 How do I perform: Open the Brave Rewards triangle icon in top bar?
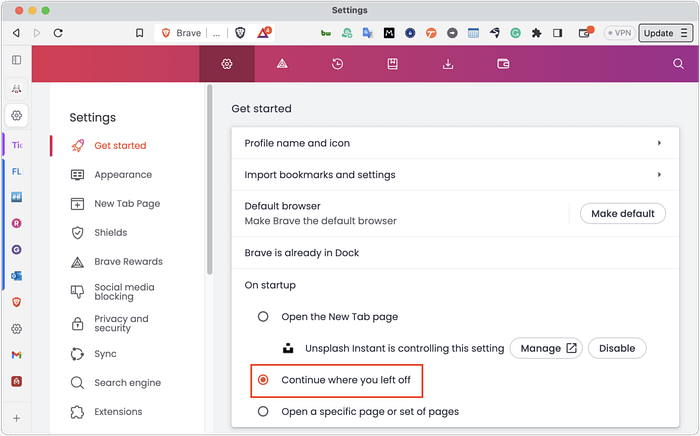click(x=283, y=64)
